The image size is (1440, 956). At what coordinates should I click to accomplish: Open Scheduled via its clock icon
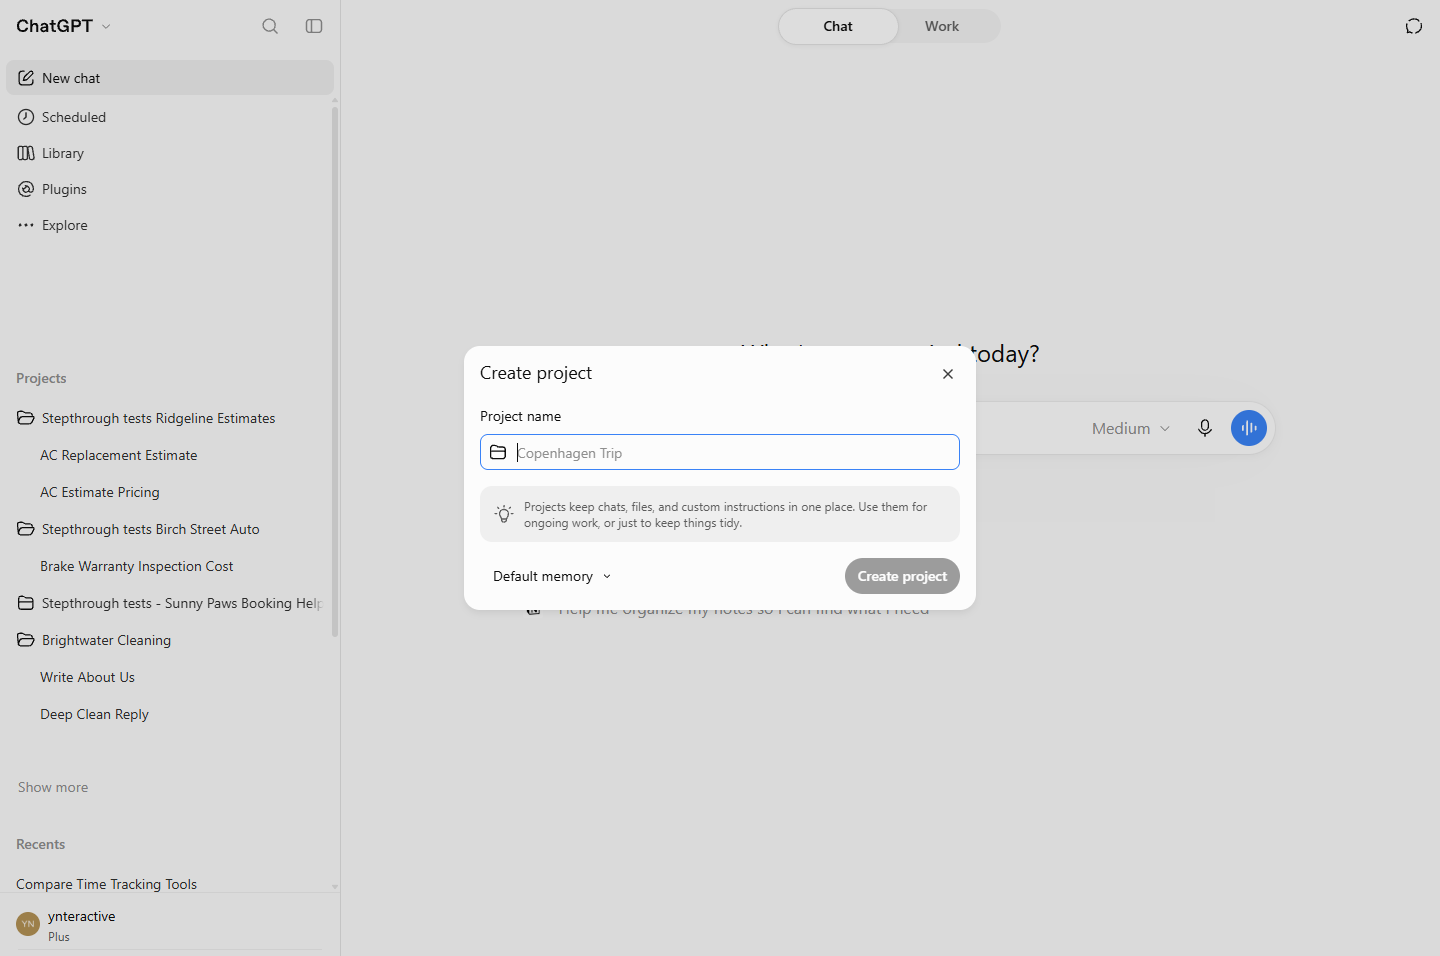tap(26, 117)
